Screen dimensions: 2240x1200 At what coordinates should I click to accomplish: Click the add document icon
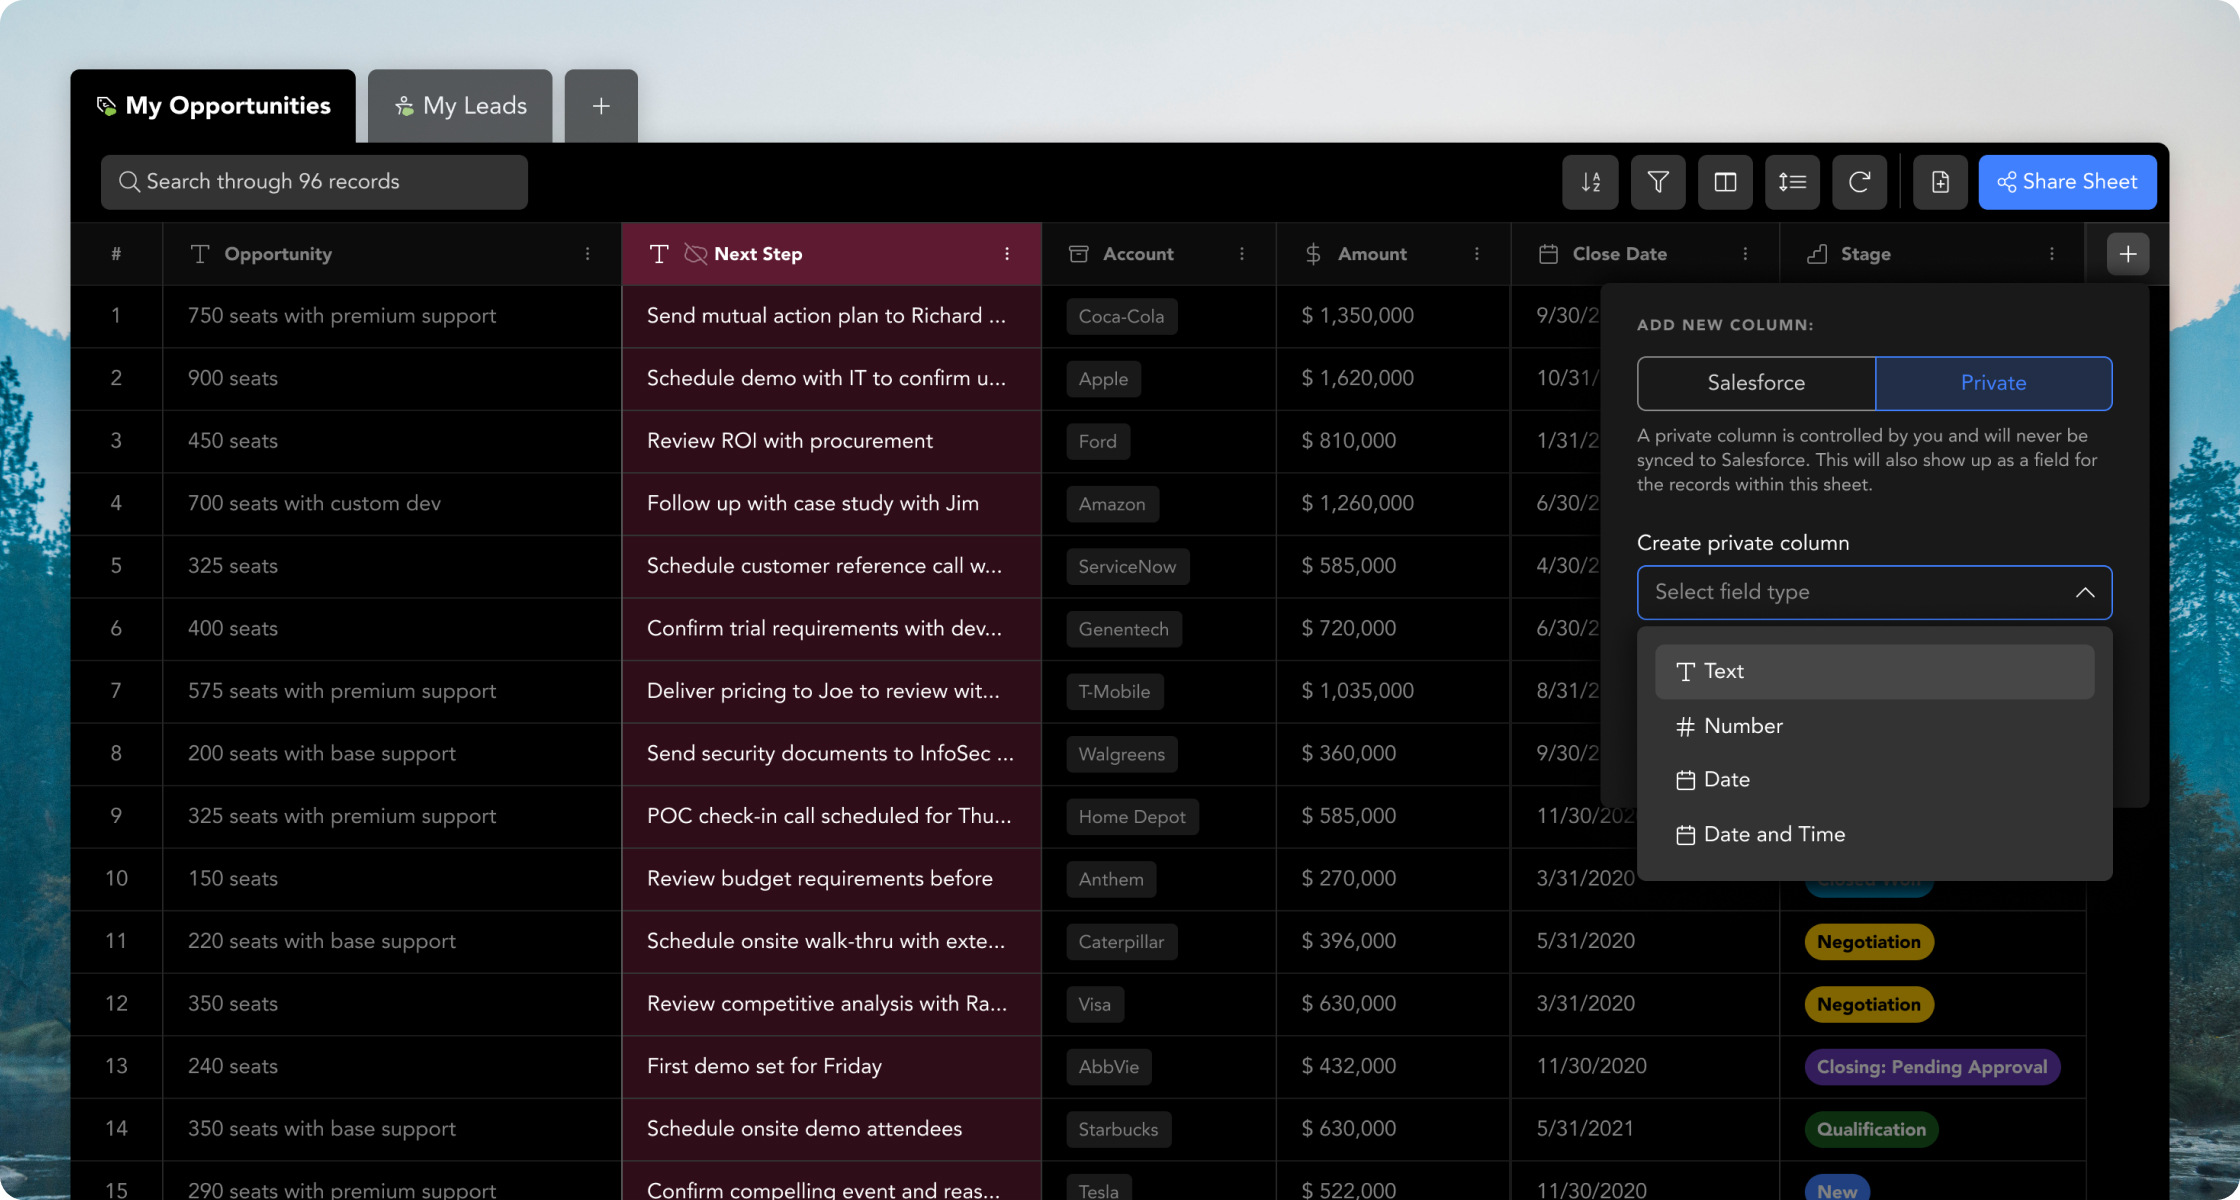(x=1940, y=182)
